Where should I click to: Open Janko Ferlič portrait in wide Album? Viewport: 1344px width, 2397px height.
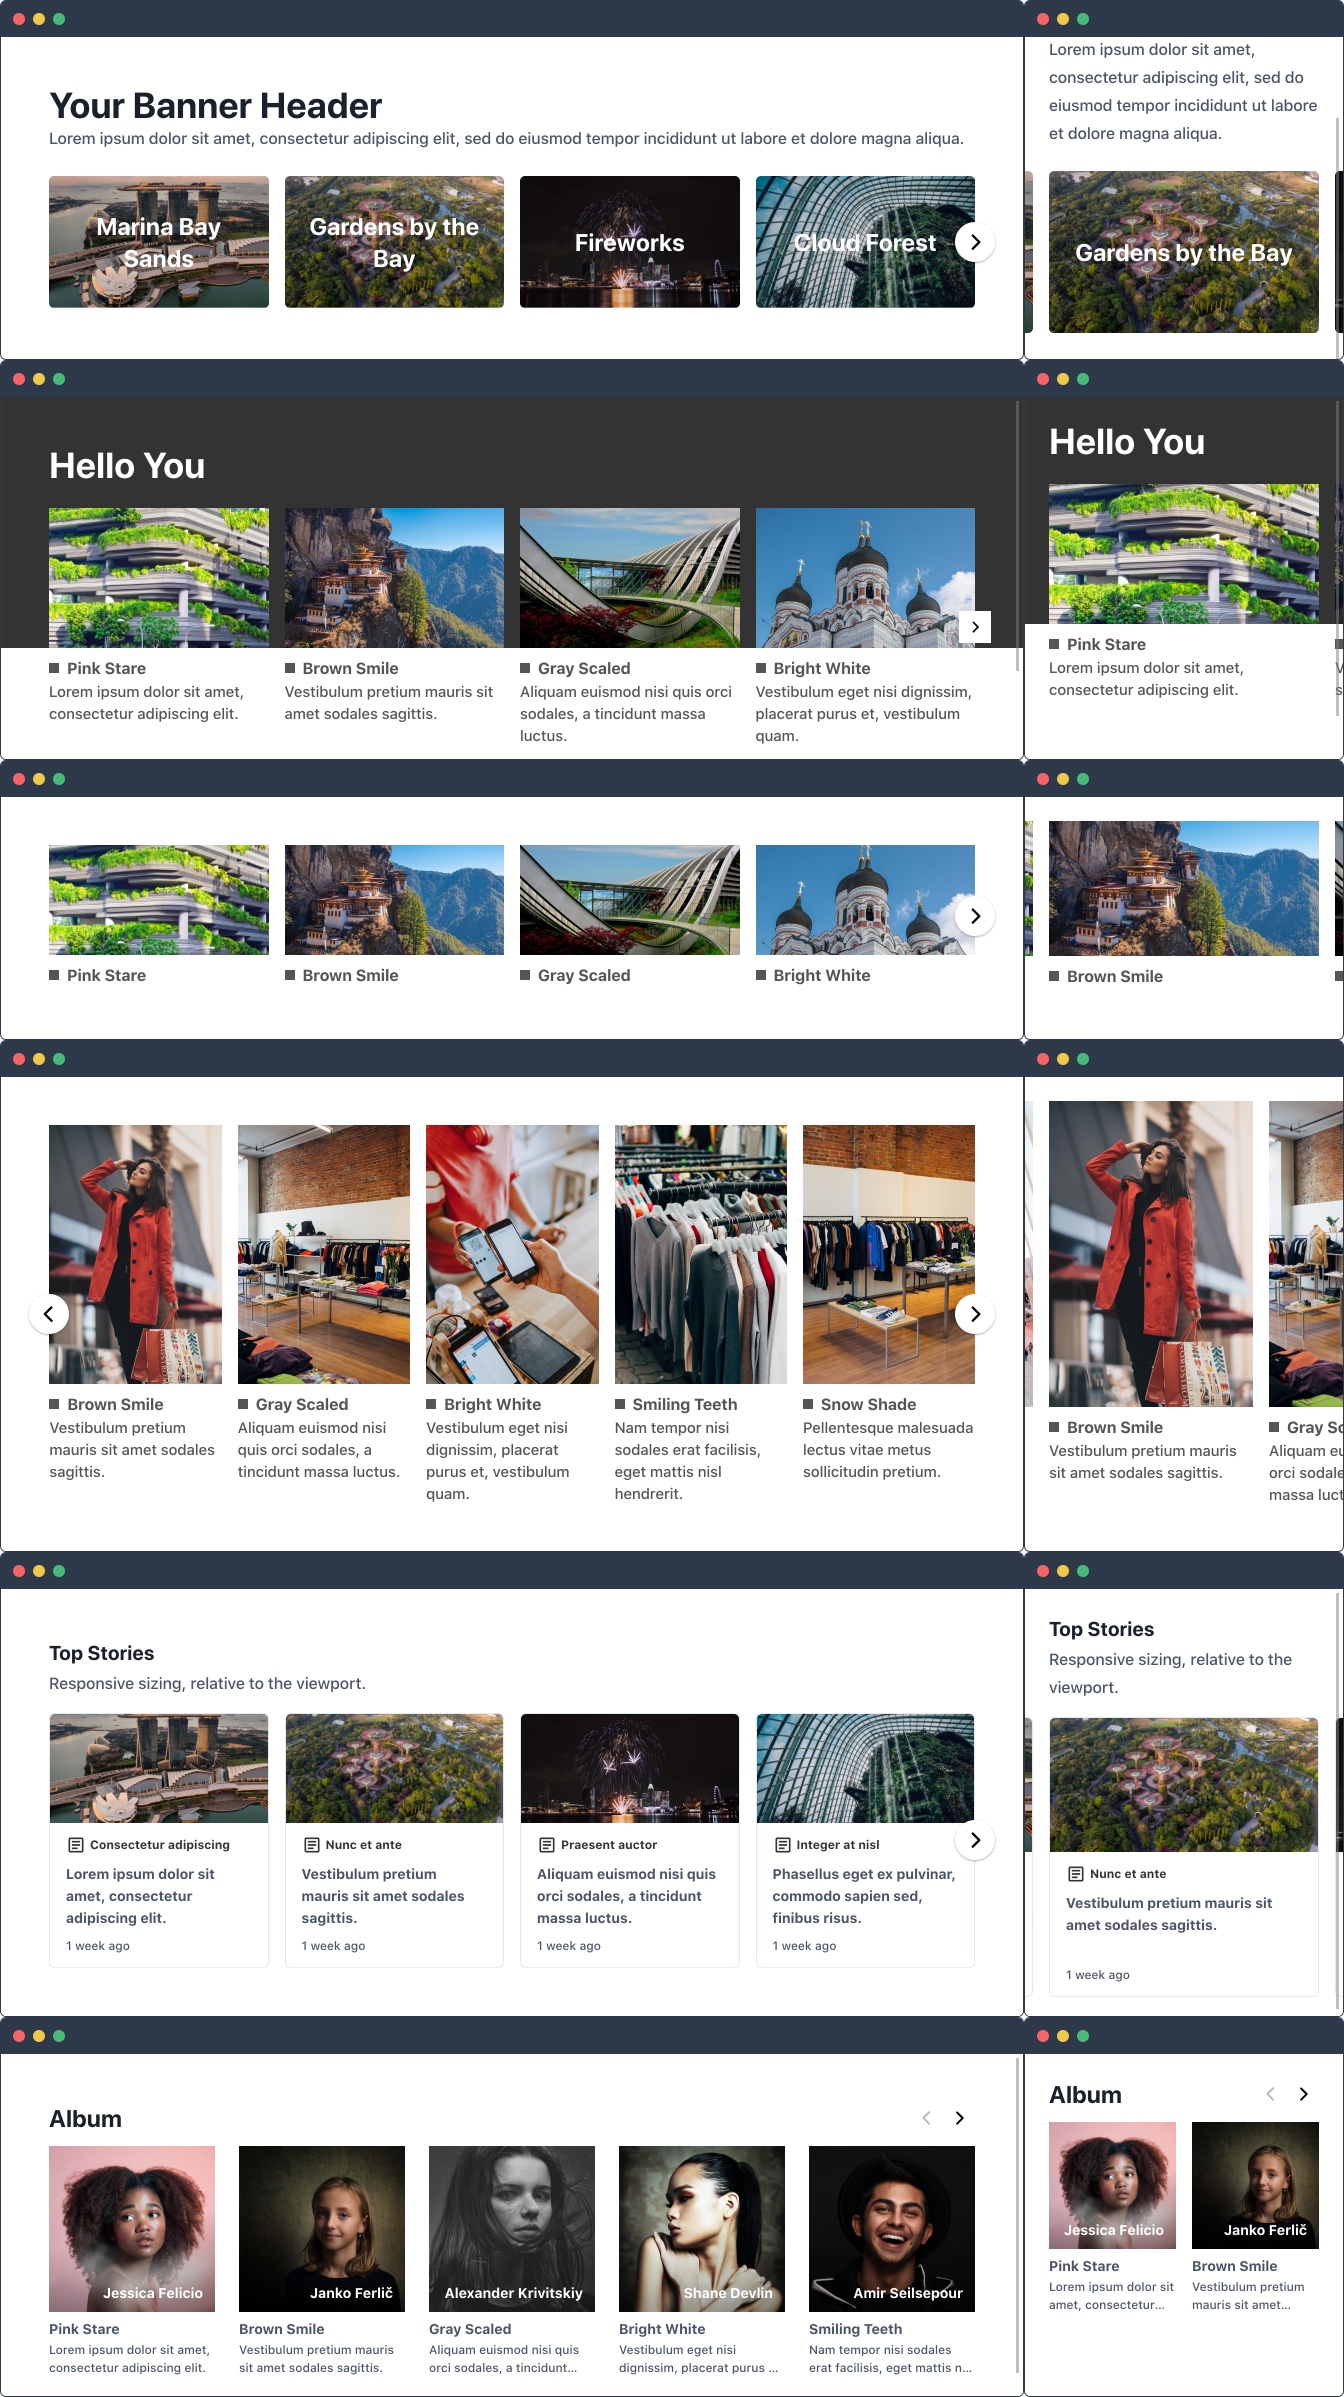[322, 2229]
